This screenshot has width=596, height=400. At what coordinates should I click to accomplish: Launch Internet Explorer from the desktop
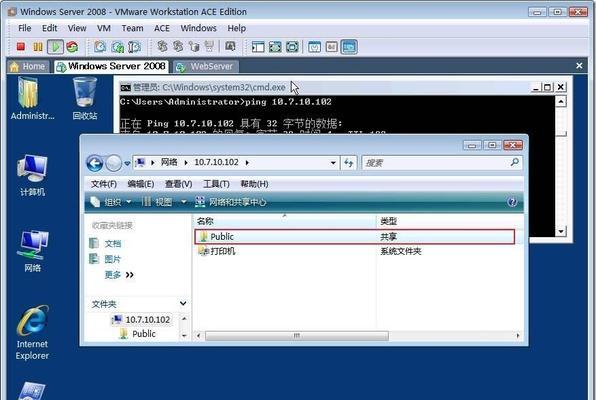tap(32, 332)
